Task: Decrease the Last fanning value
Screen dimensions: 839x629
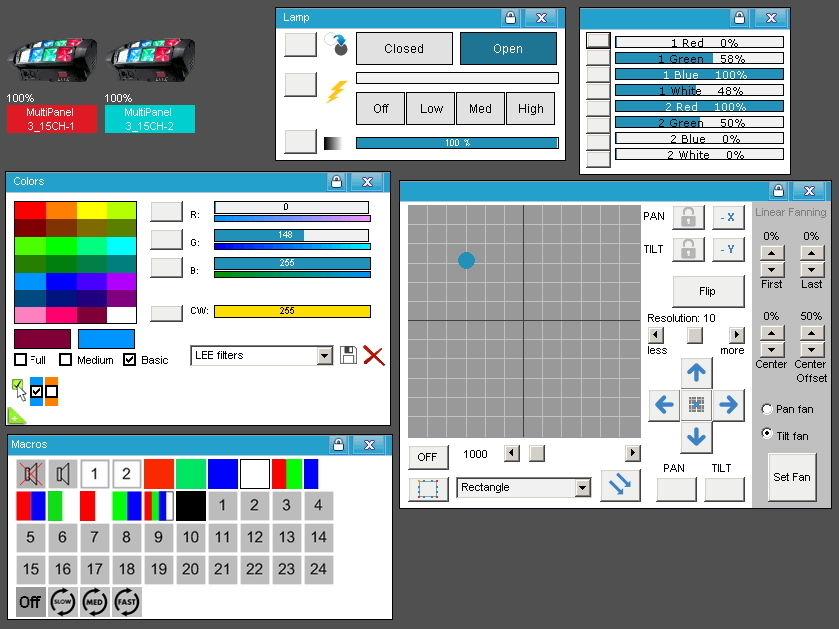Action: [x=812, y=270]
